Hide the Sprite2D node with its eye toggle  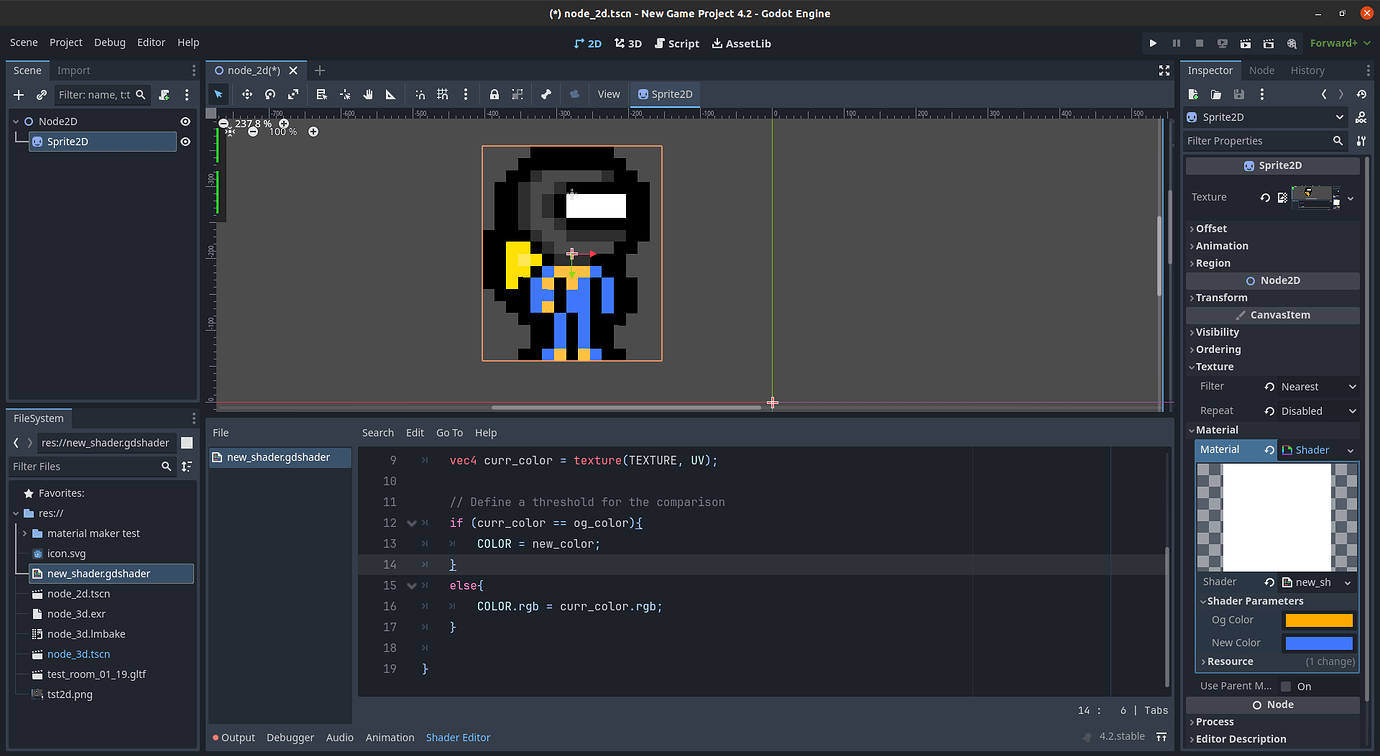[x=184, y=141]
